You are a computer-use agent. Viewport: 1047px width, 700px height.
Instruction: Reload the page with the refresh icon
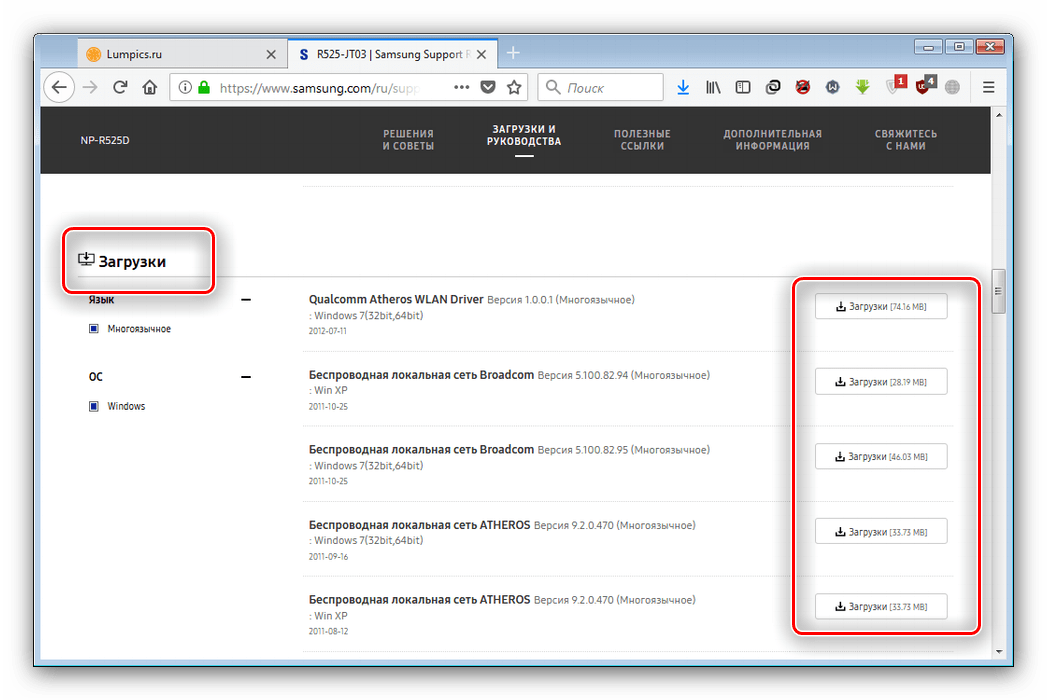click(120, 88)
